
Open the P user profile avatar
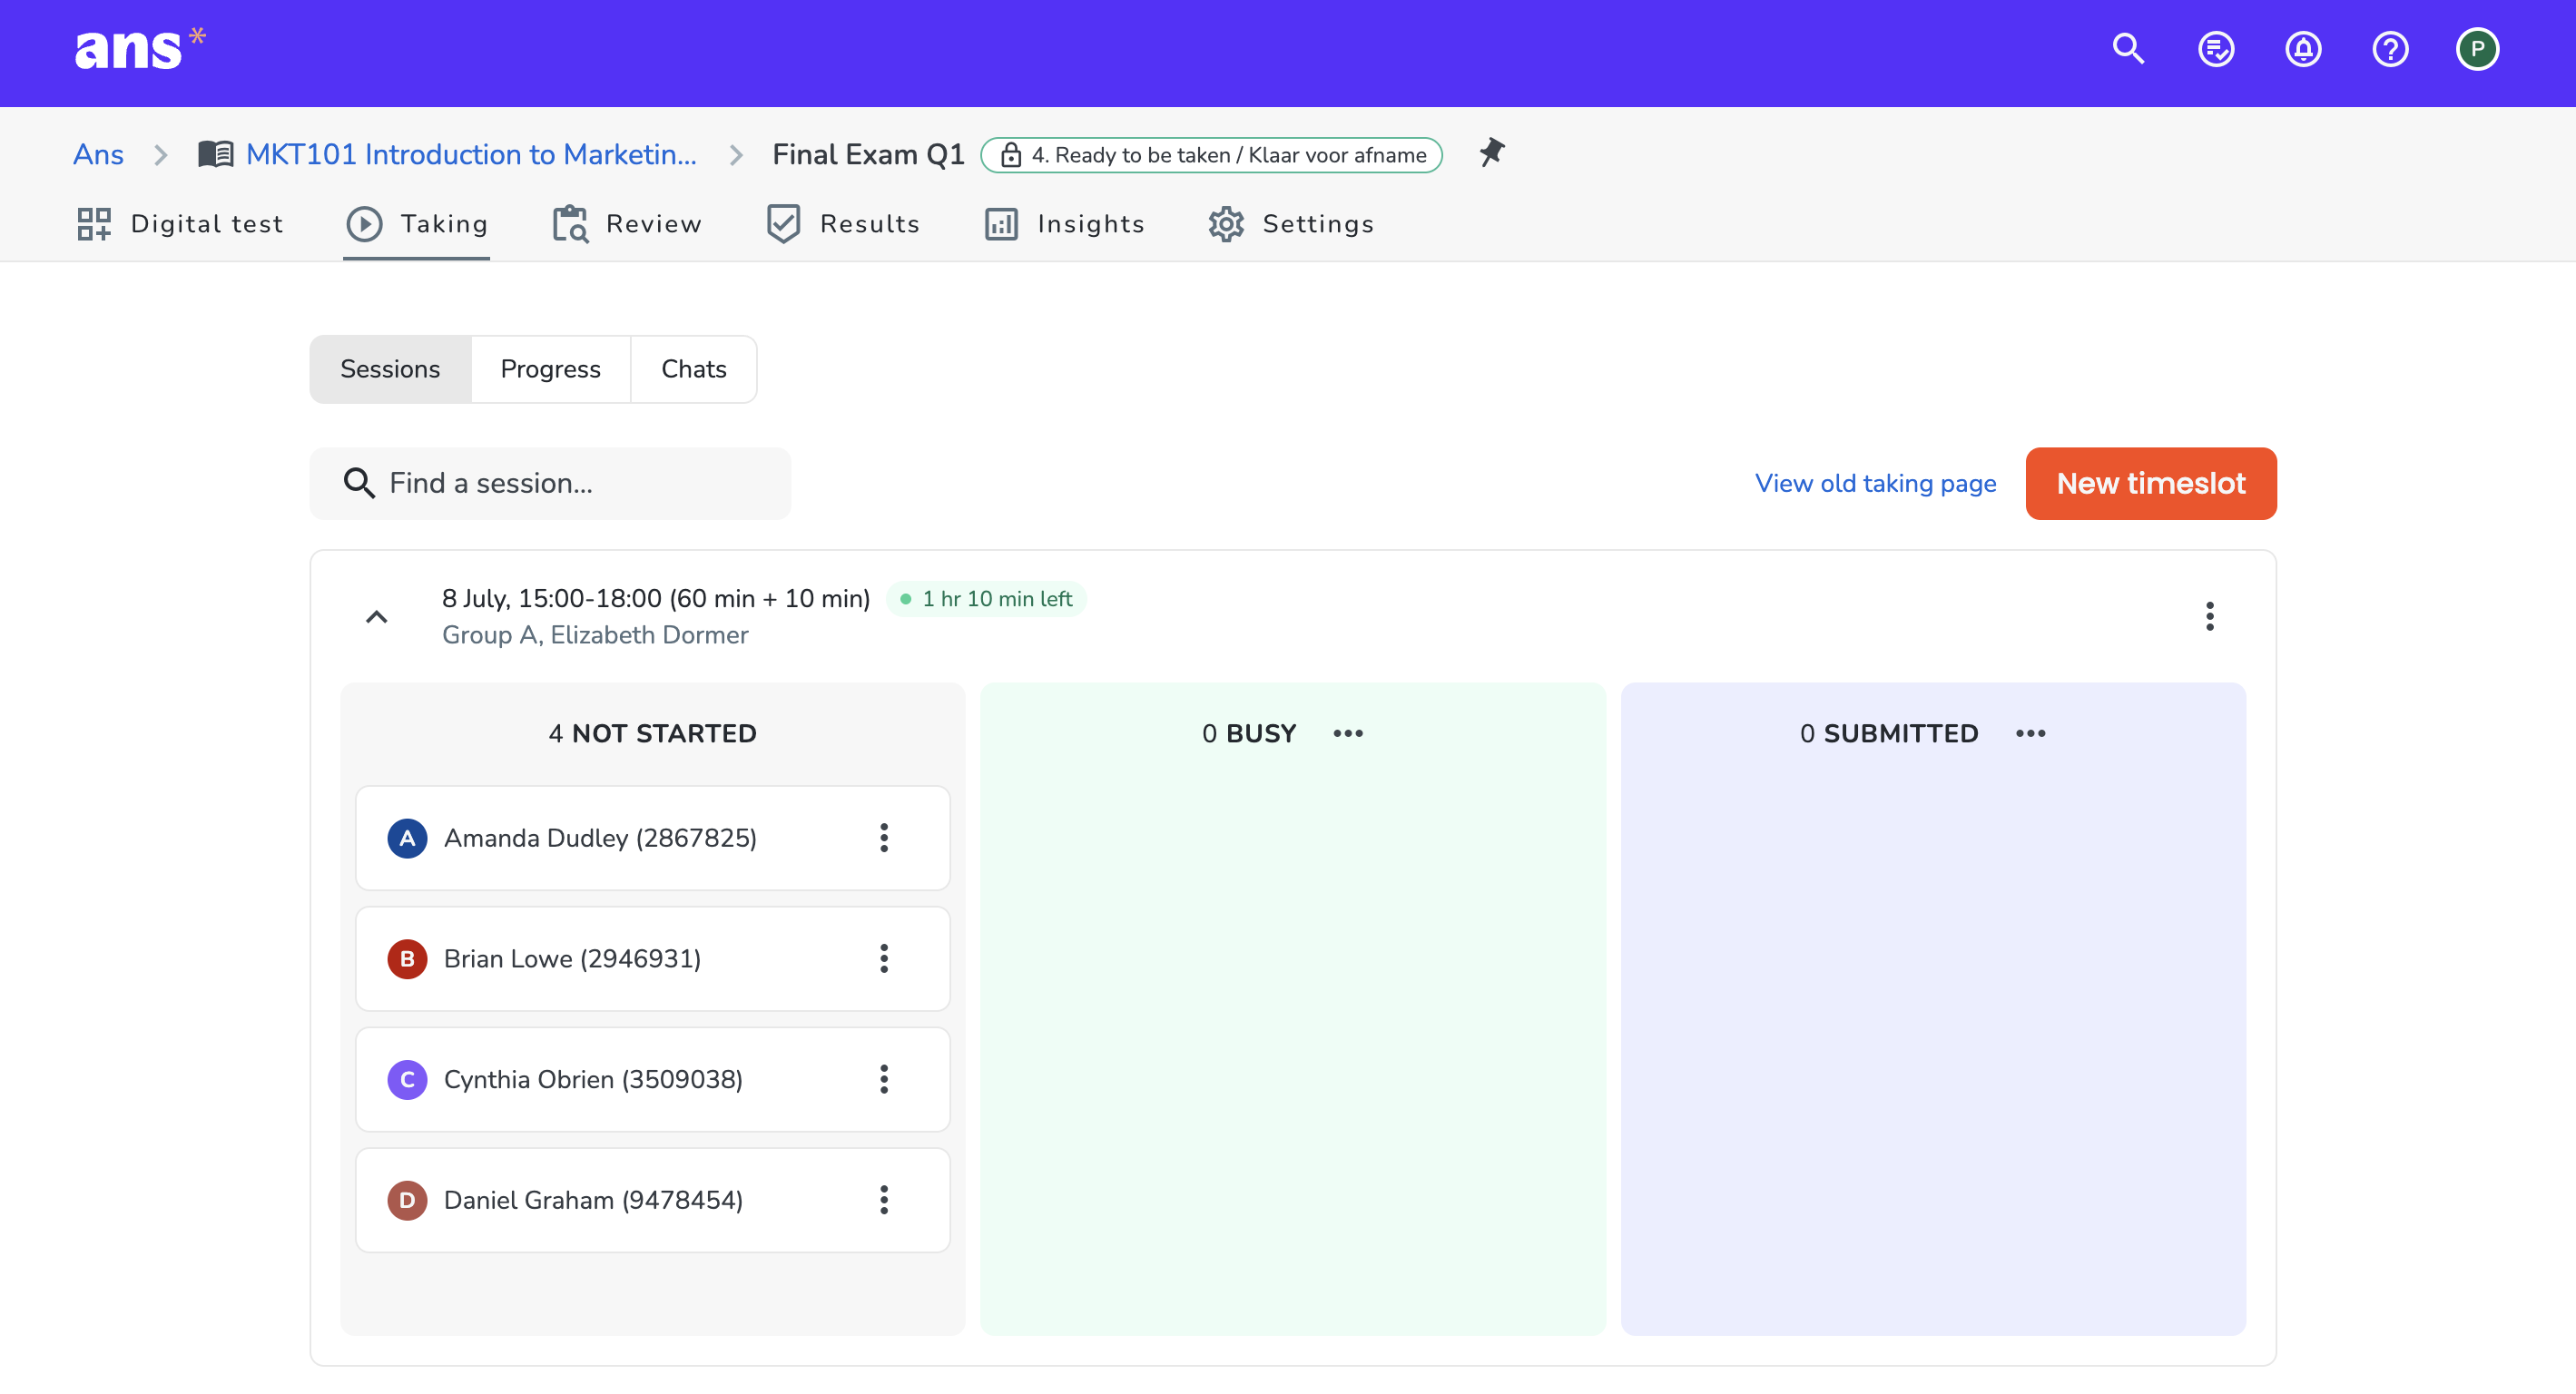2477,49
